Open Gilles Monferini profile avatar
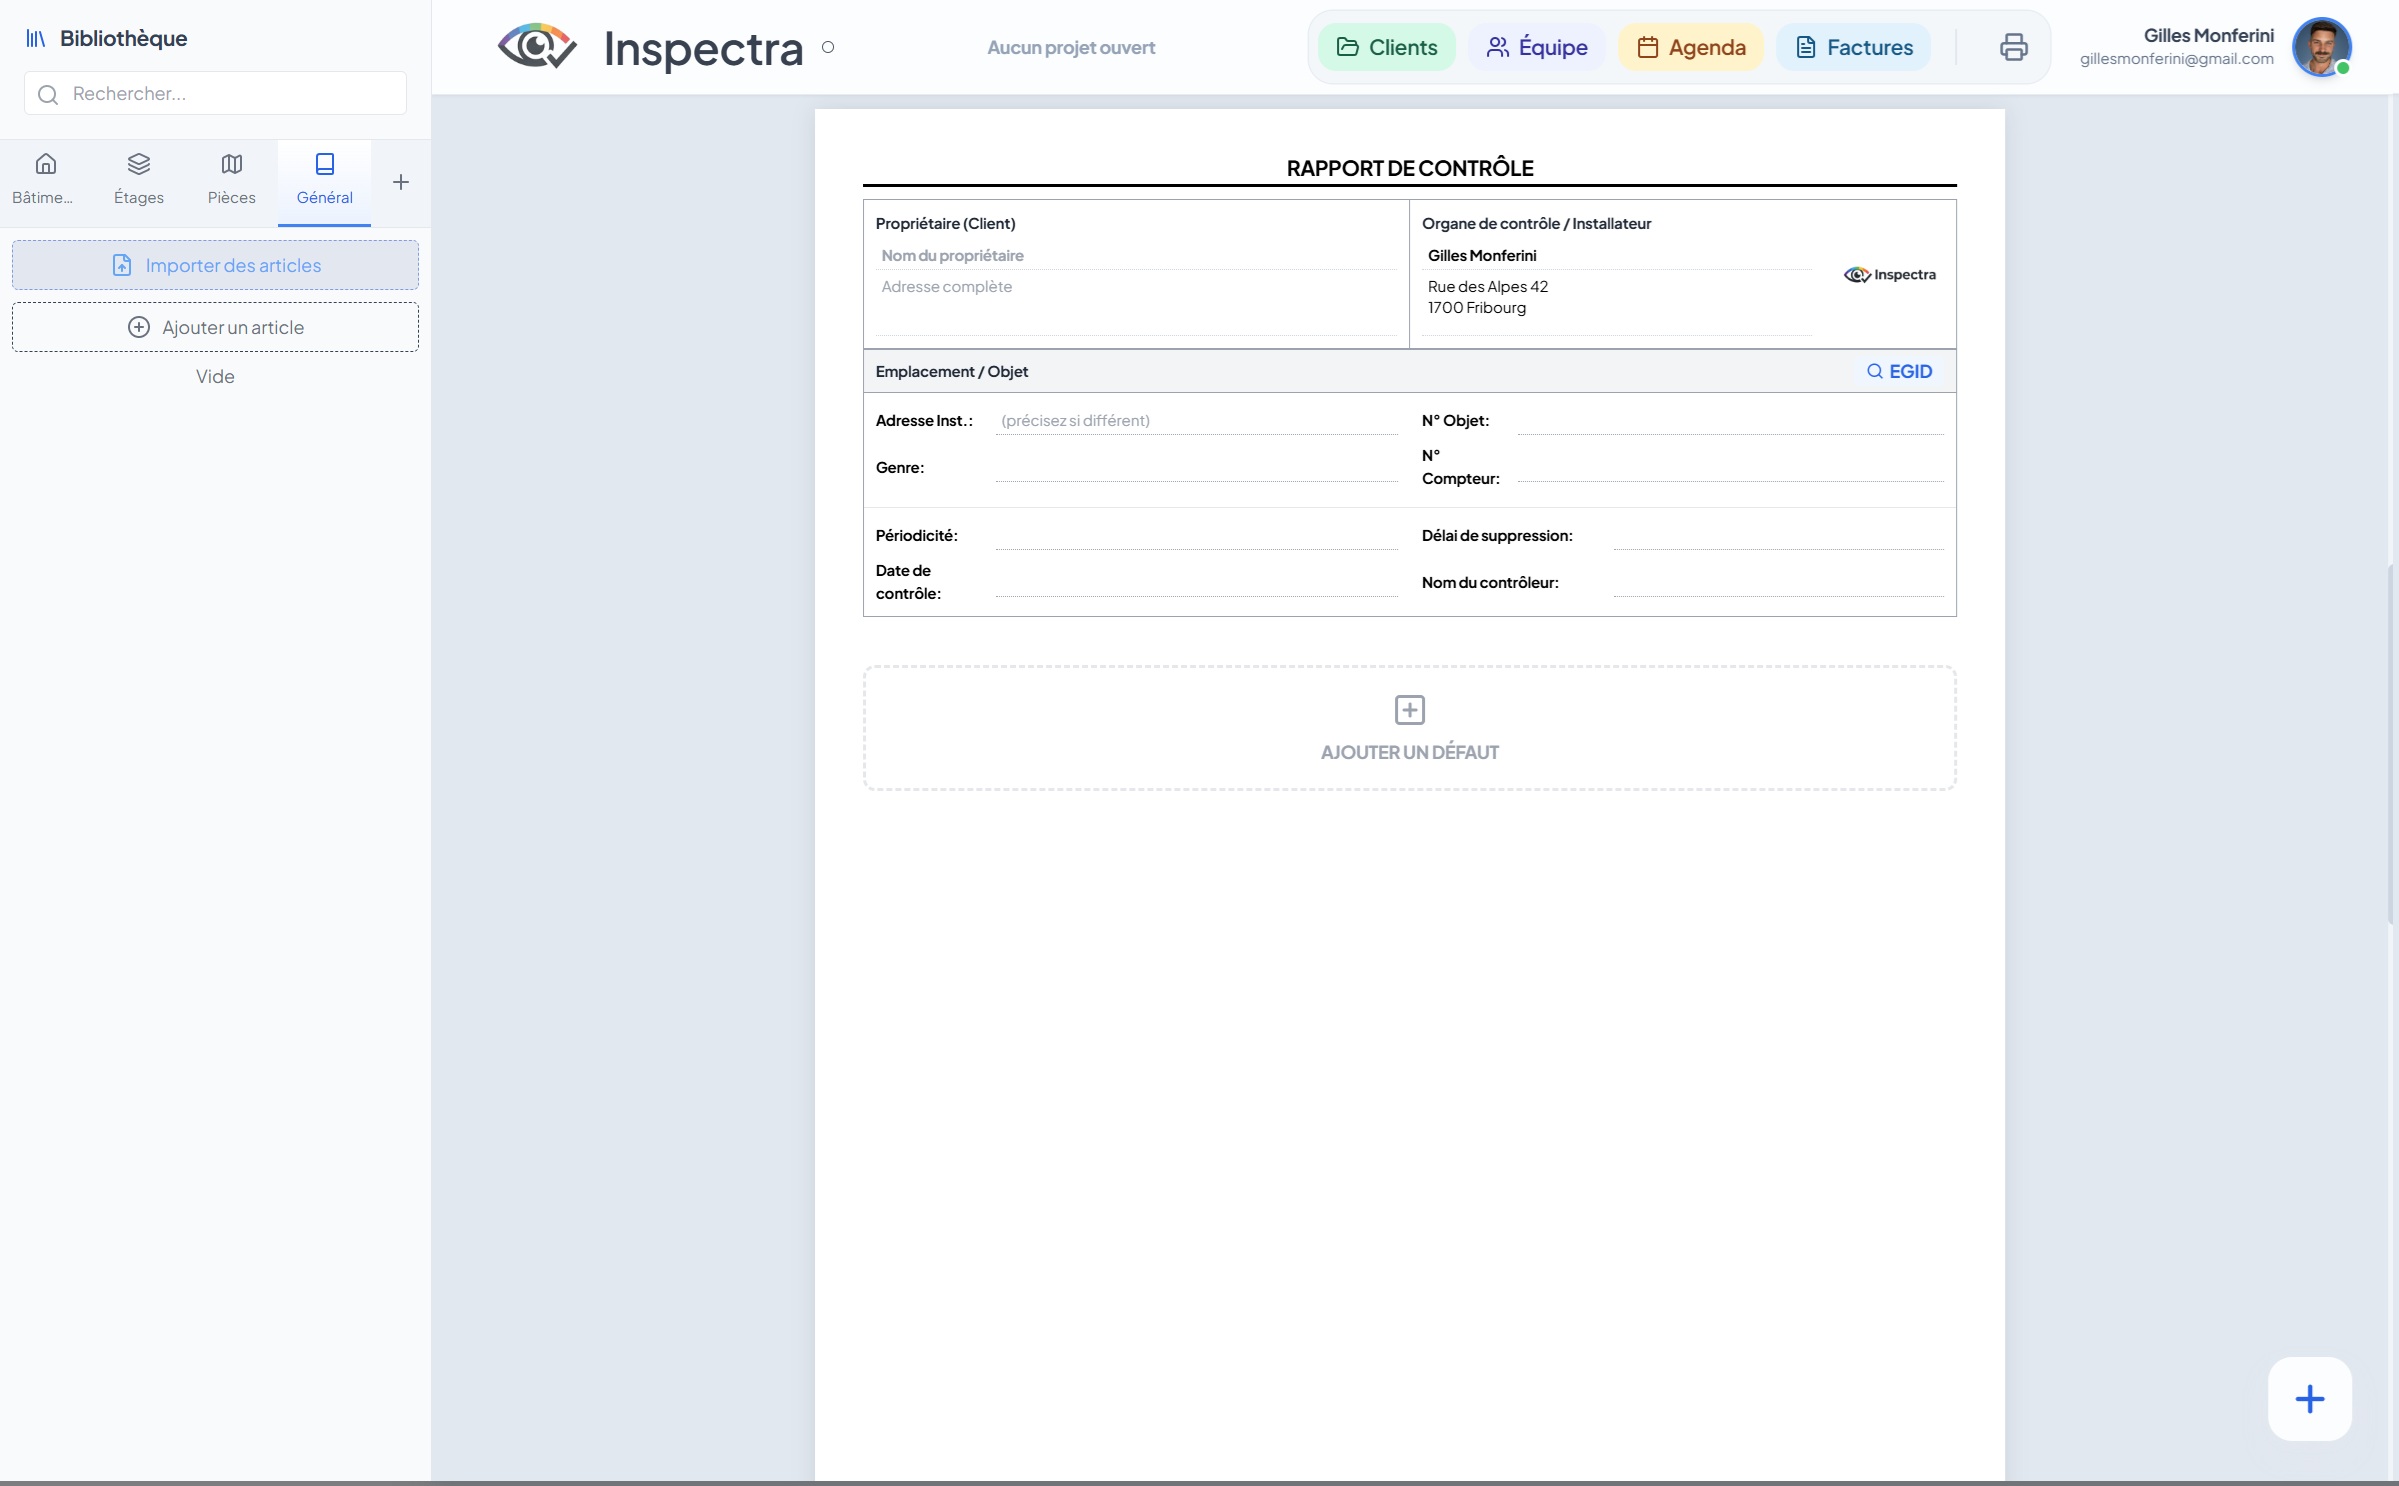 click(2320, 47)
